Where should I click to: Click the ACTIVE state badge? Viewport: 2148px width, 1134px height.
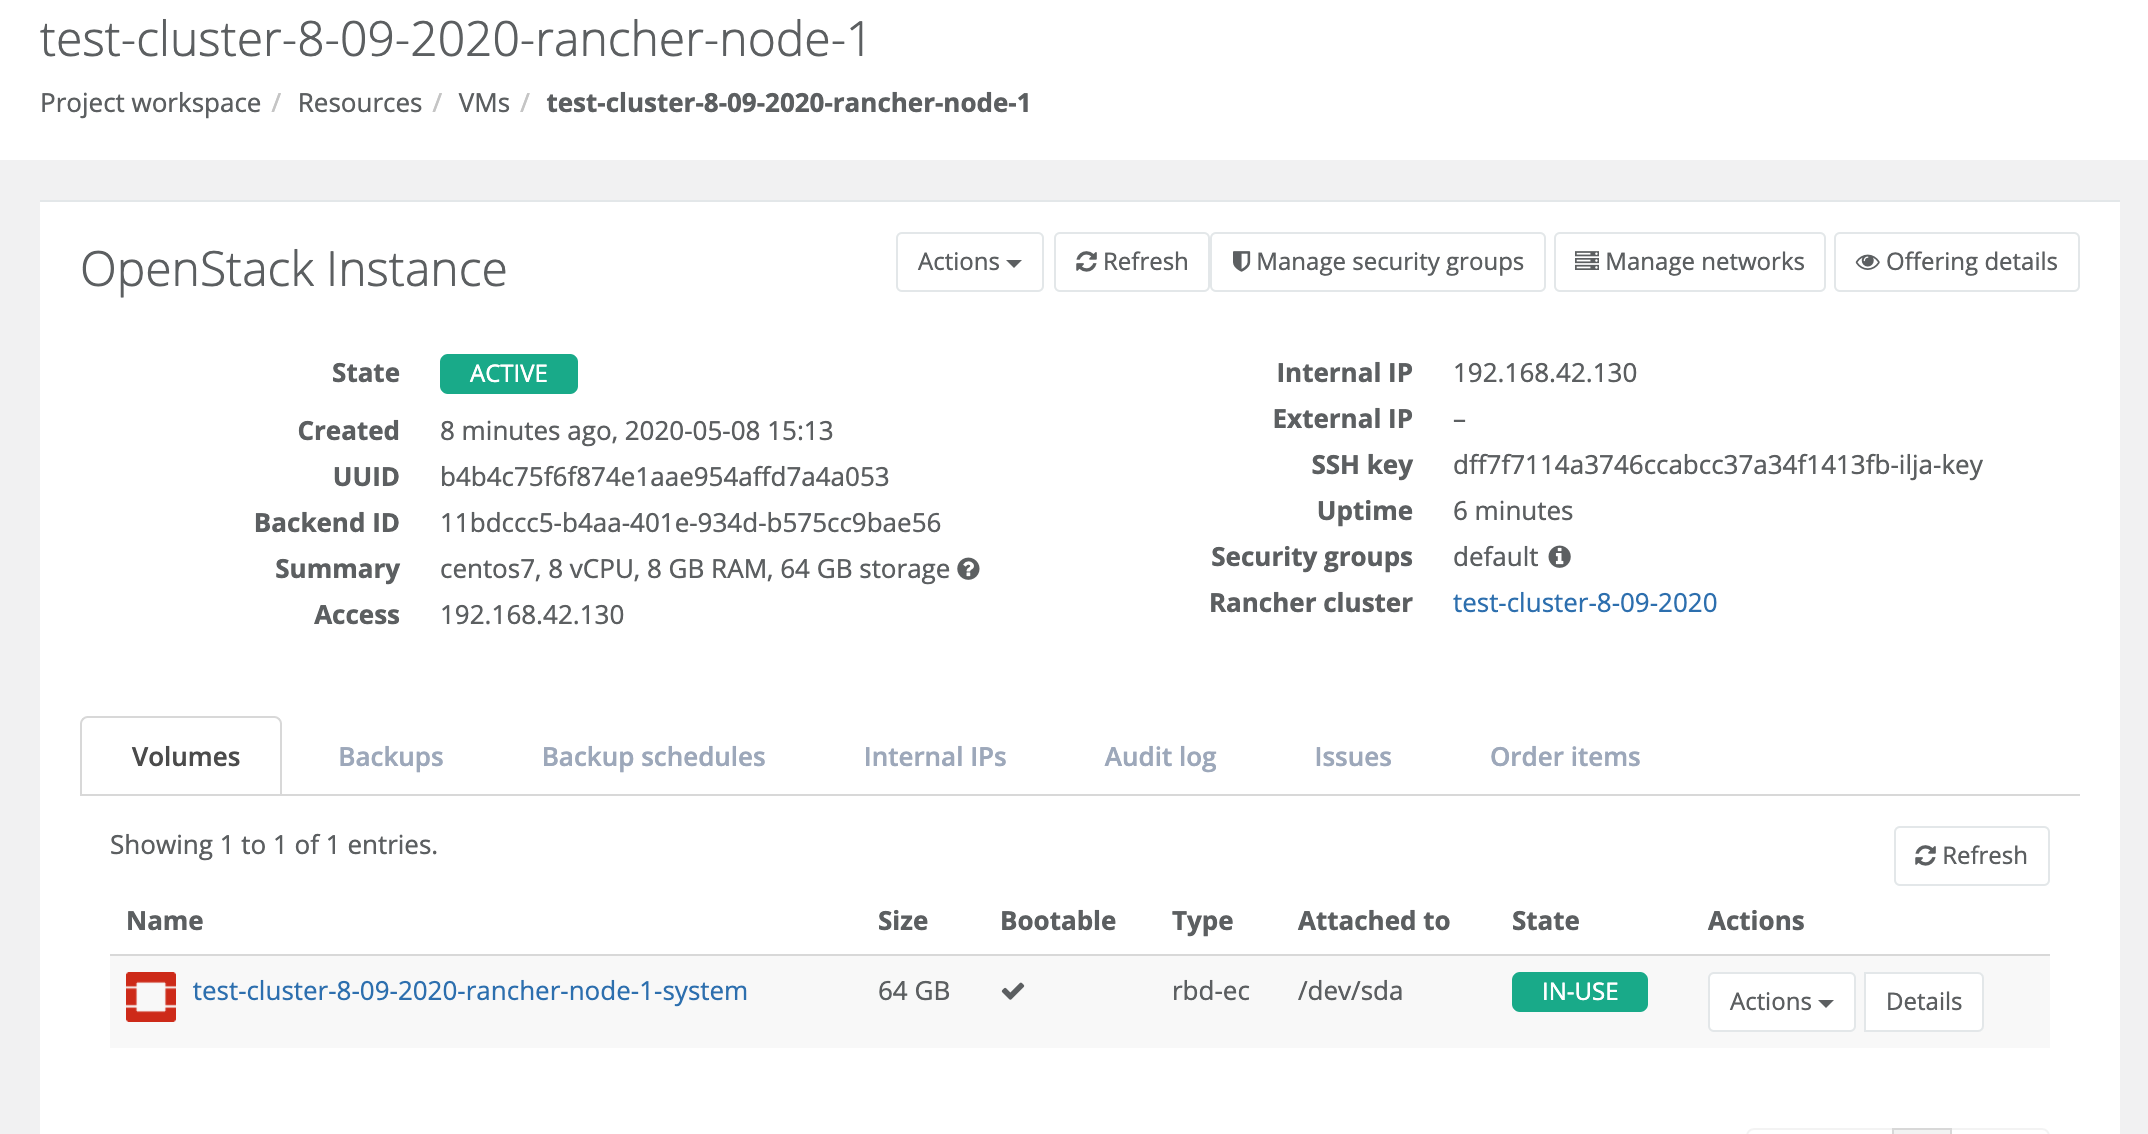tap(509, 374)
